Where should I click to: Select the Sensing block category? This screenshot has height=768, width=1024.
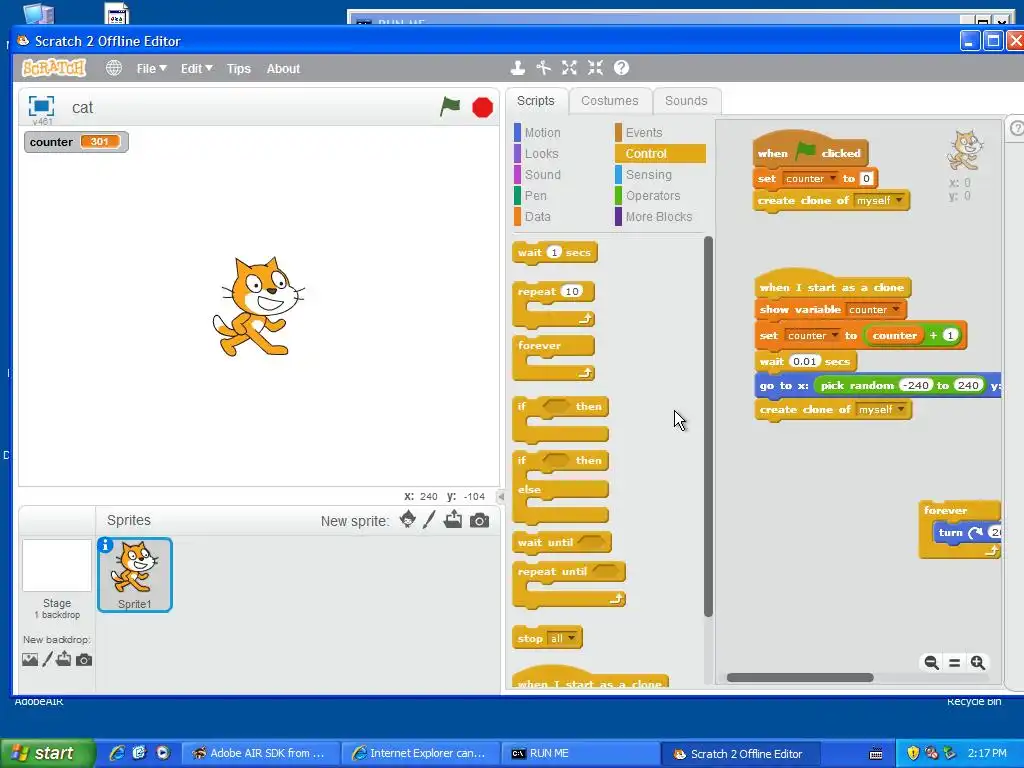pos(648,174)
